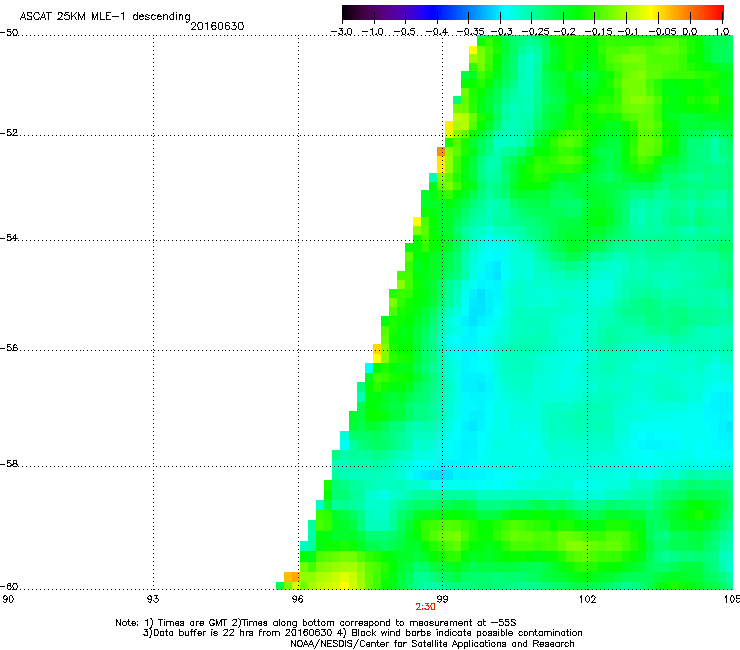Click the -56 latitude axis label
The width and height of the screenshot is (740, 650).
[x=9, y=348]
